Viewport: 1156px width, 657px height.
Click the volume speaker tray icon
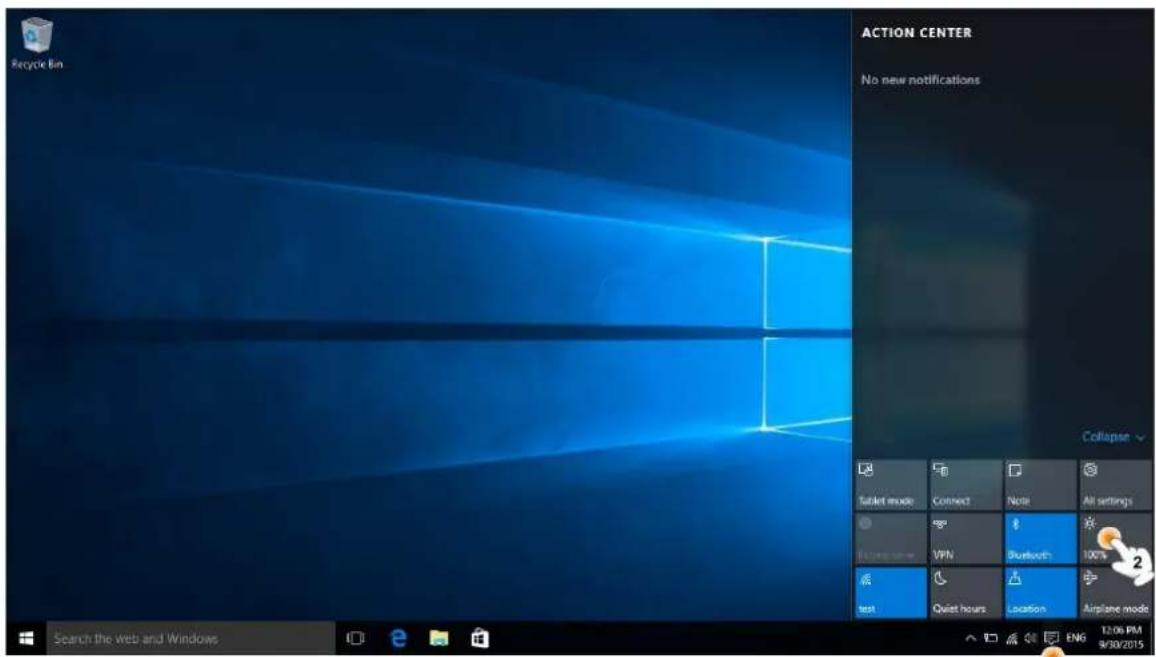point(1030,638)
